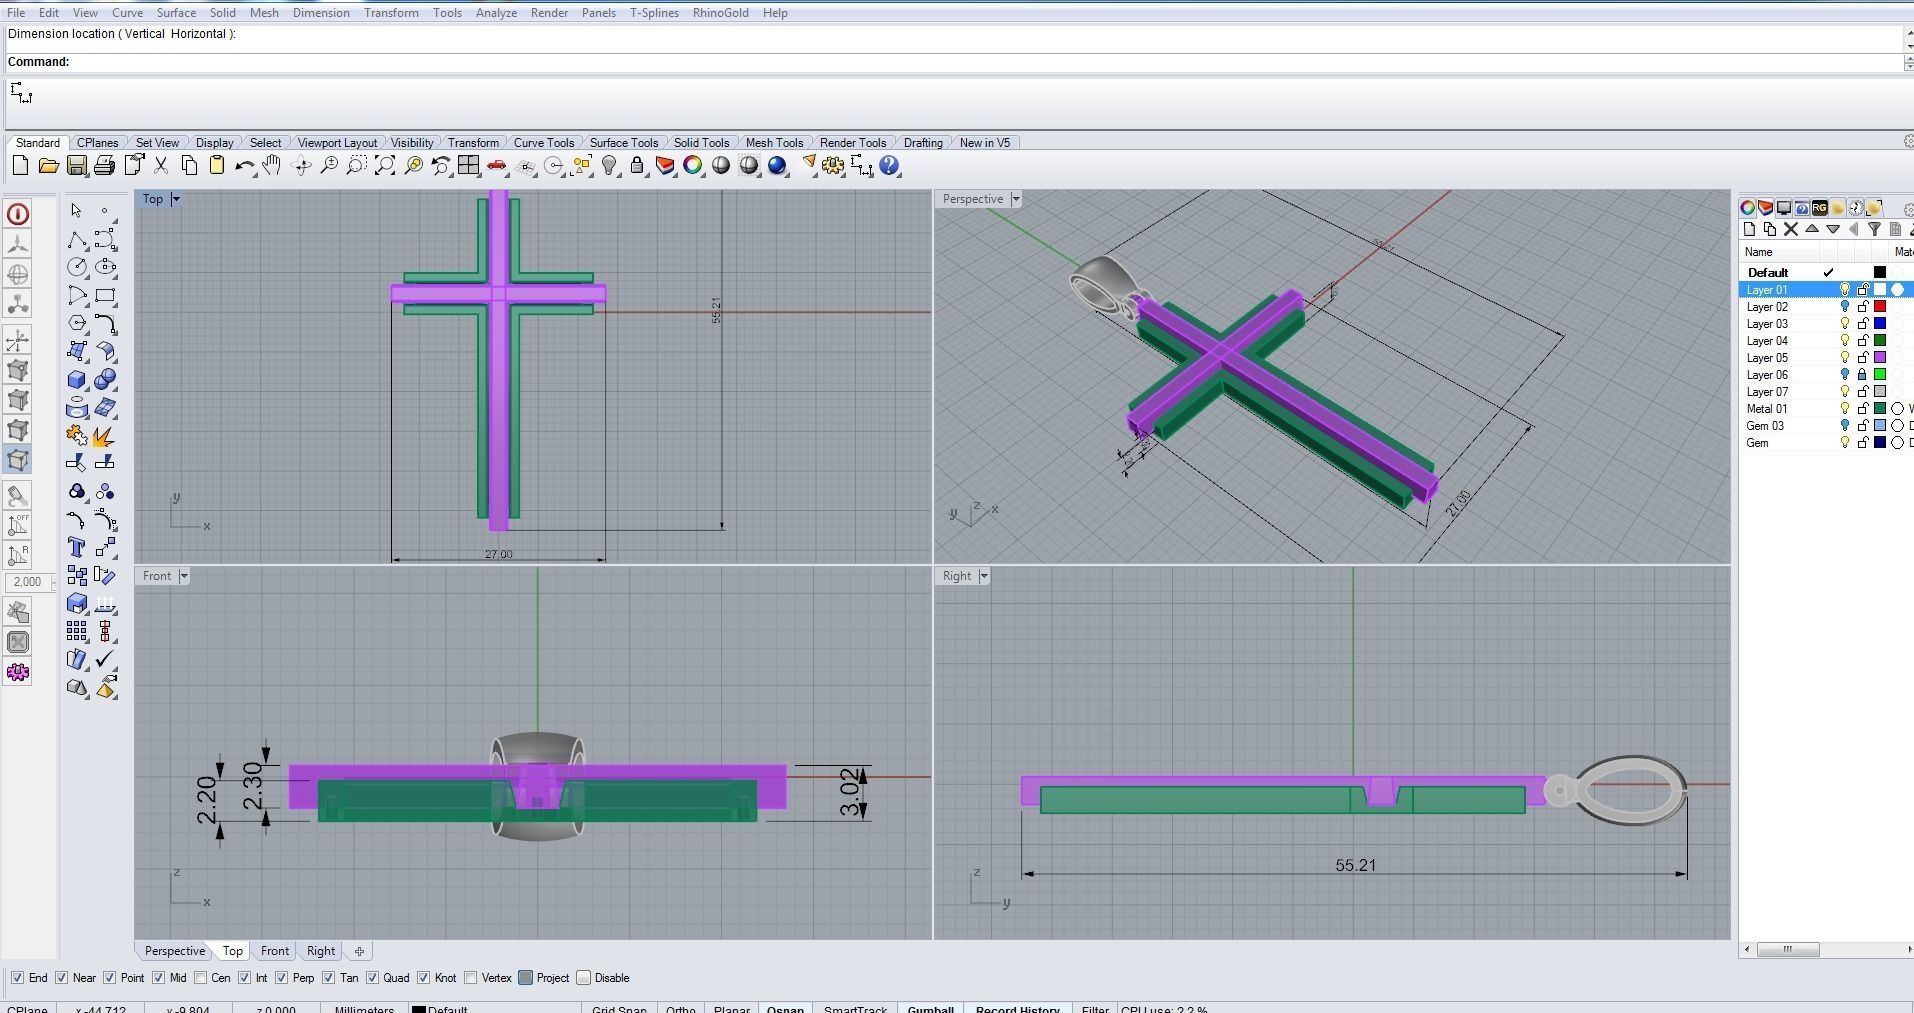Toggle the Ortho status bar button

680,1008
